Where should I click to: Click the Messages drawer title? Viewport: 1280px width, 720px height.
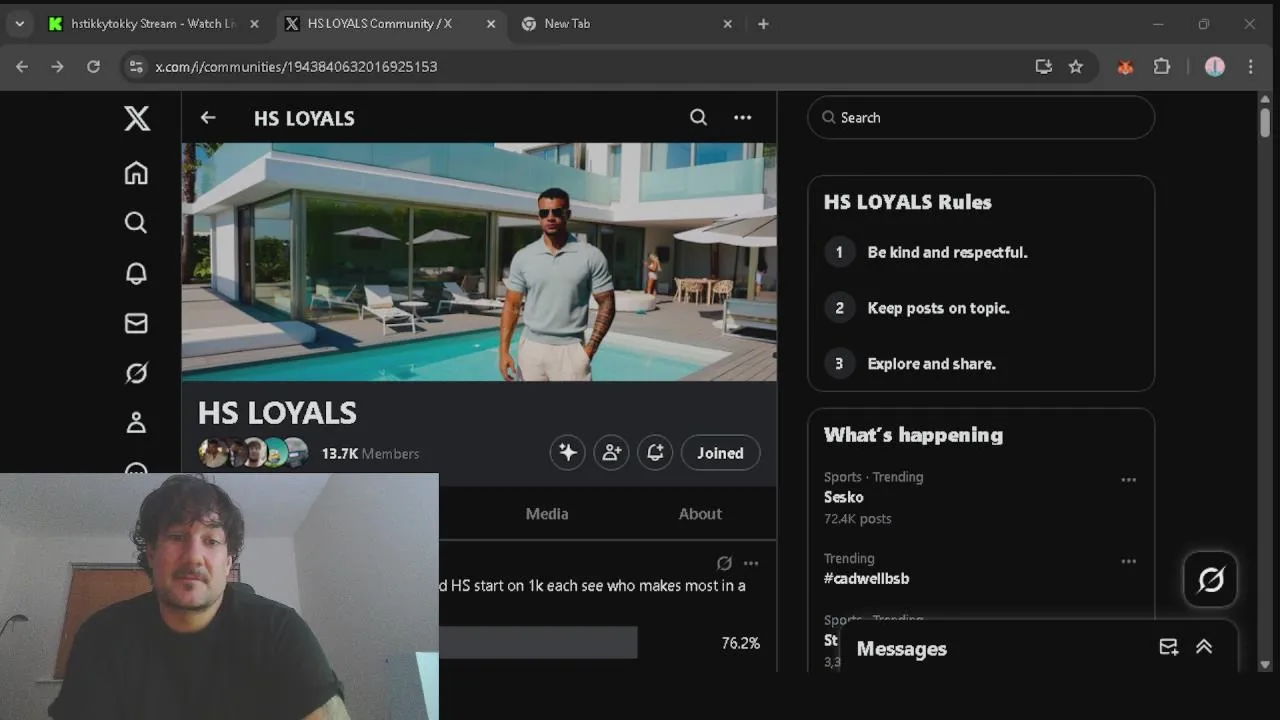(902, 649)
